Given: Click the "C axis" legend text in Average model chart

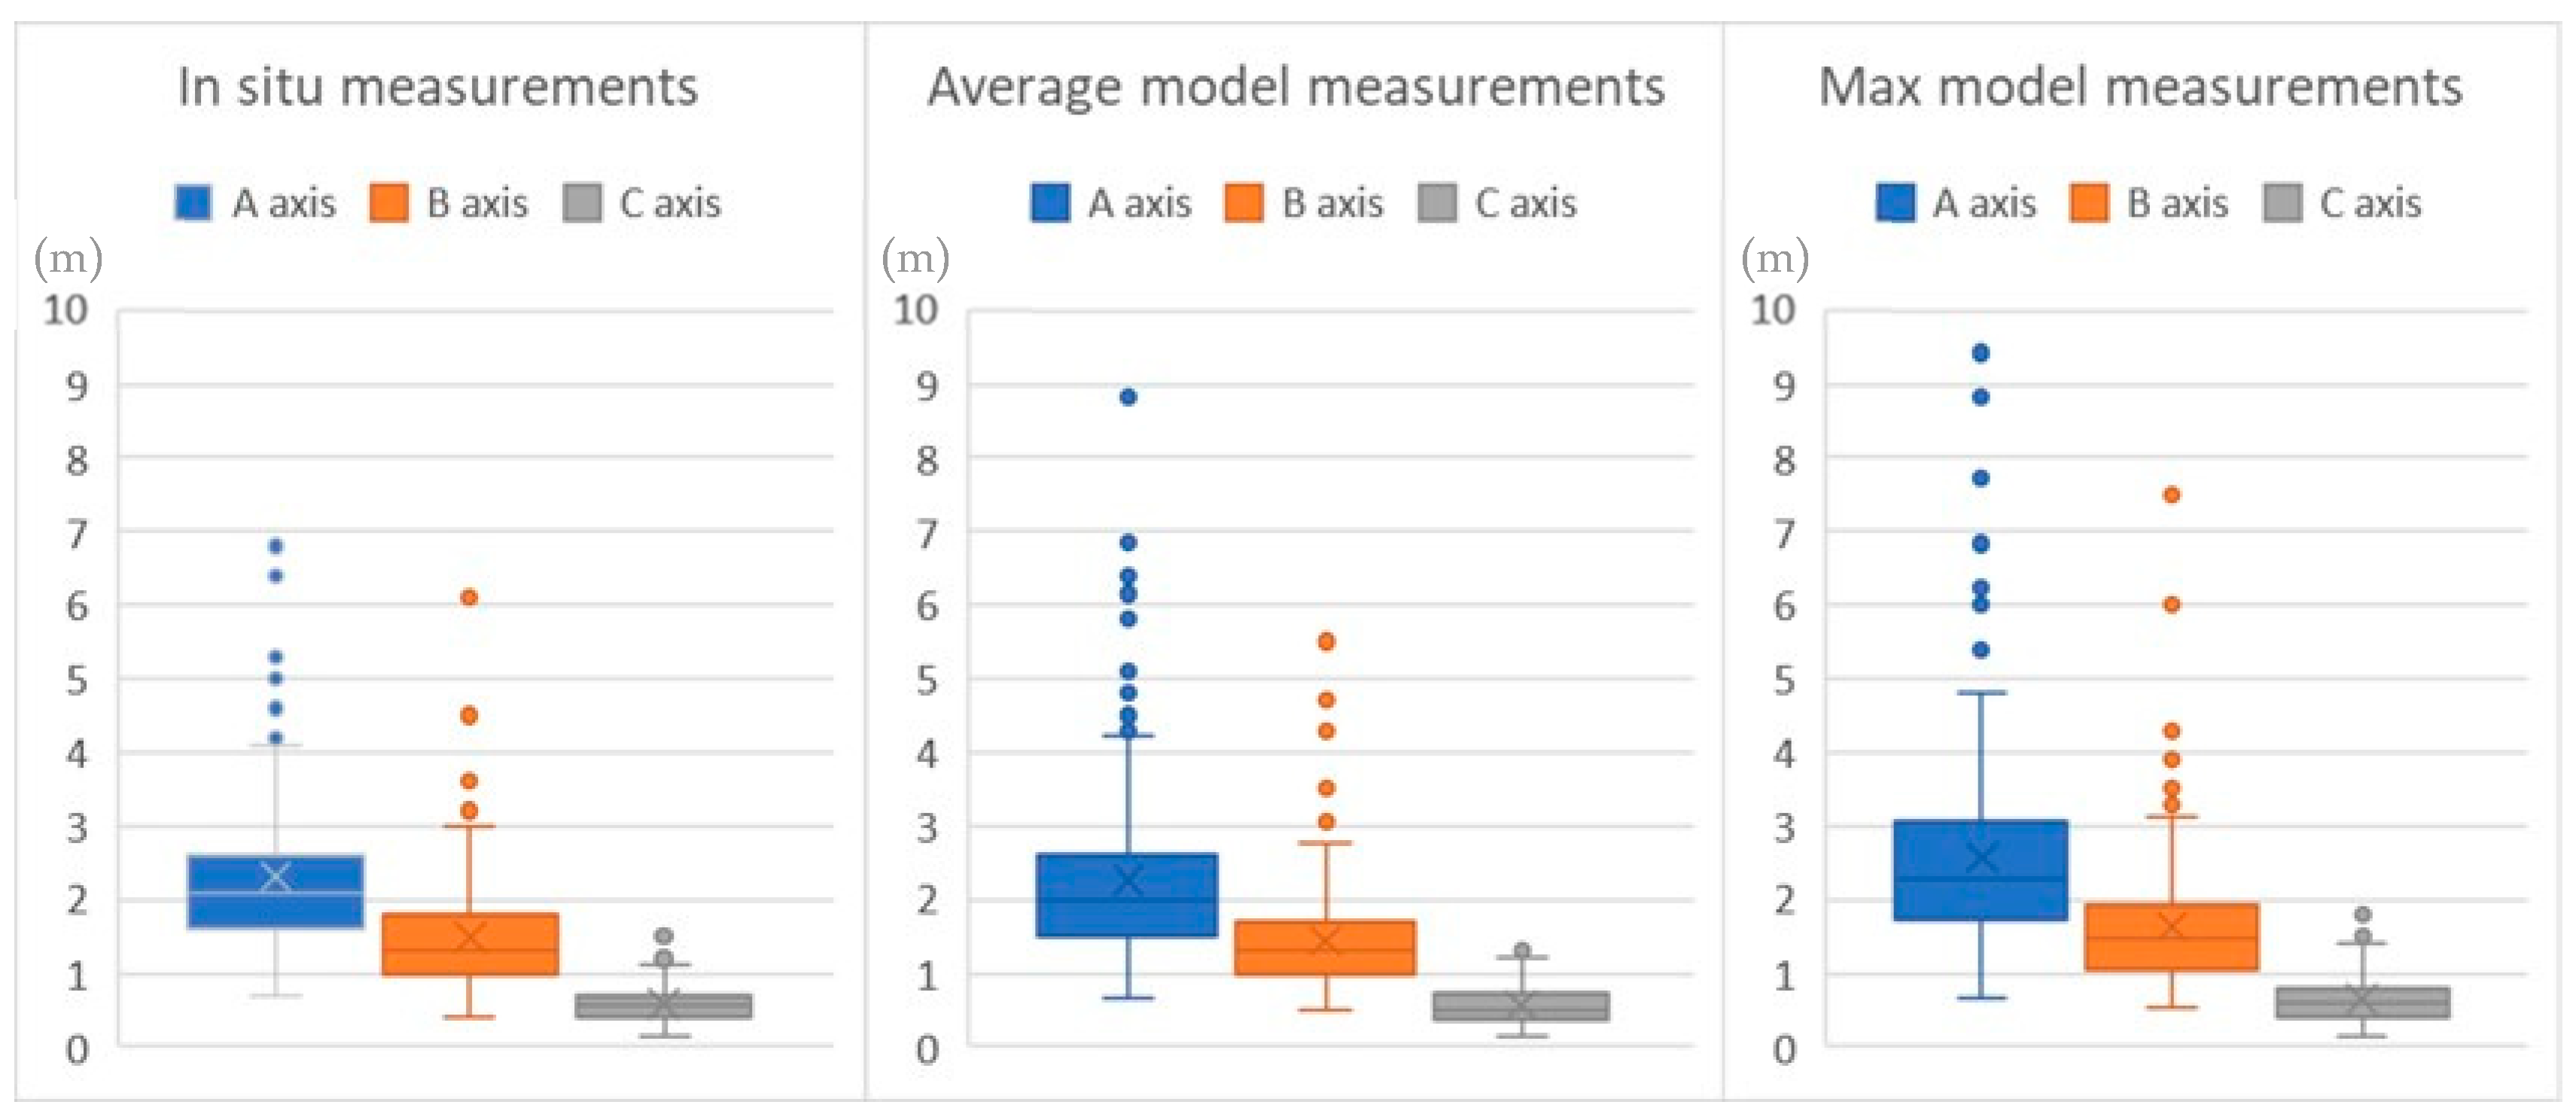Looking at the screenshot, I should point(1525,203).
